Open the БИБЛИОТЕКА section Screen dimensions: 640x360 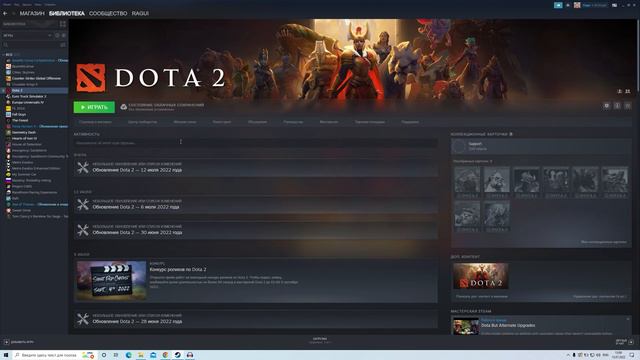(67, 13)
